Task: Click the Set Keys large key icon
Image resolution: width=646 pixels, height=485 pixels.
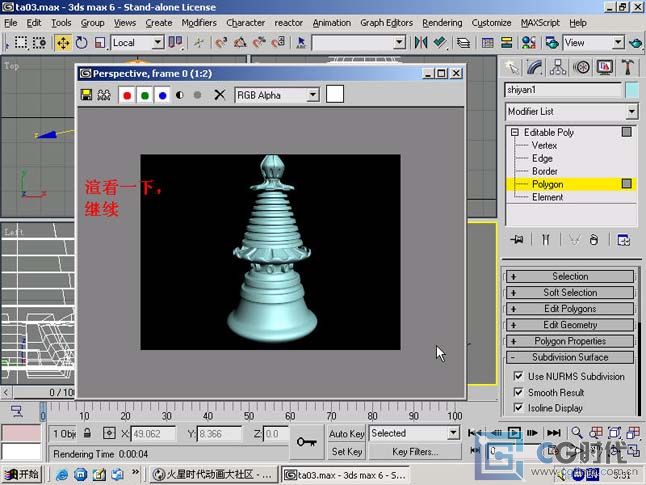Action: coord(307,442)
